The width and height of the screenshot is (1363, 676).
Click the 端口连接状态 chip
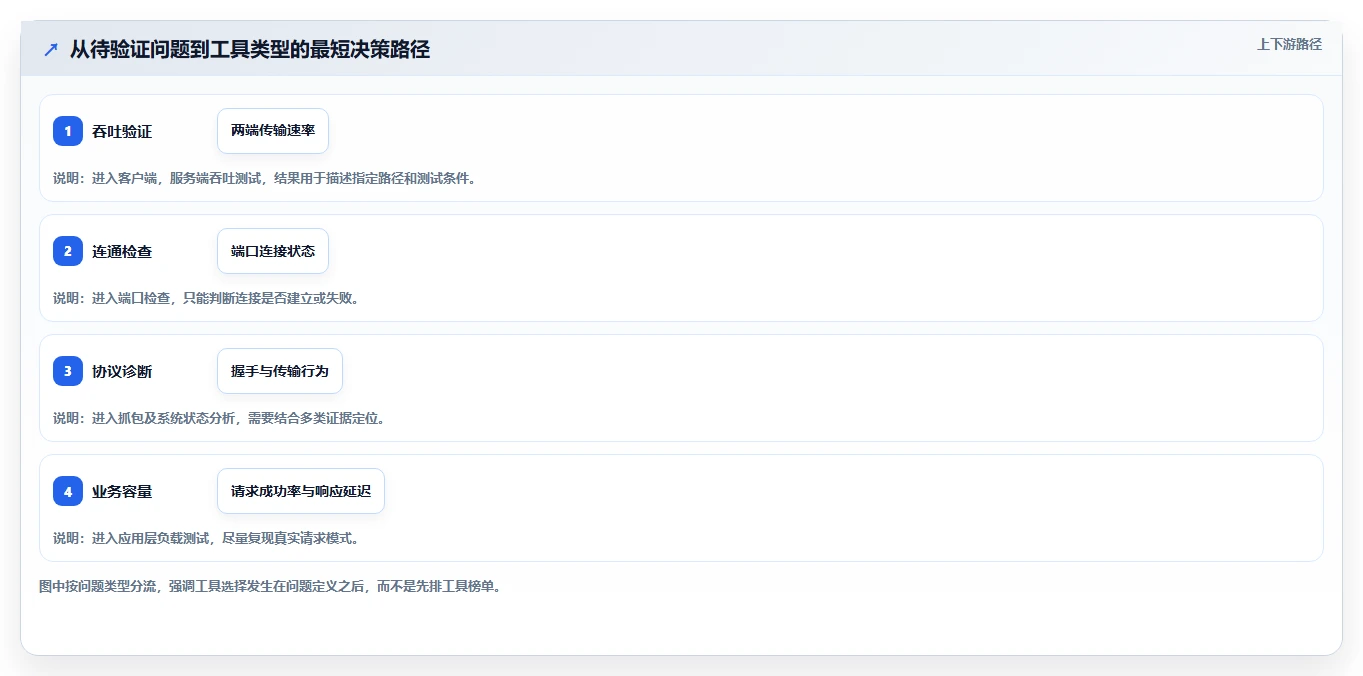pyautogui.click(x=273, y=251)
